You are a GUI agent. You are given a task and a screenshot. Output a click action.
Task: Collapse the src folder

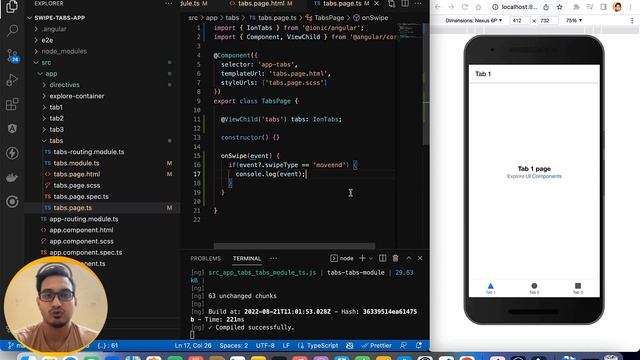click(46, 62)
